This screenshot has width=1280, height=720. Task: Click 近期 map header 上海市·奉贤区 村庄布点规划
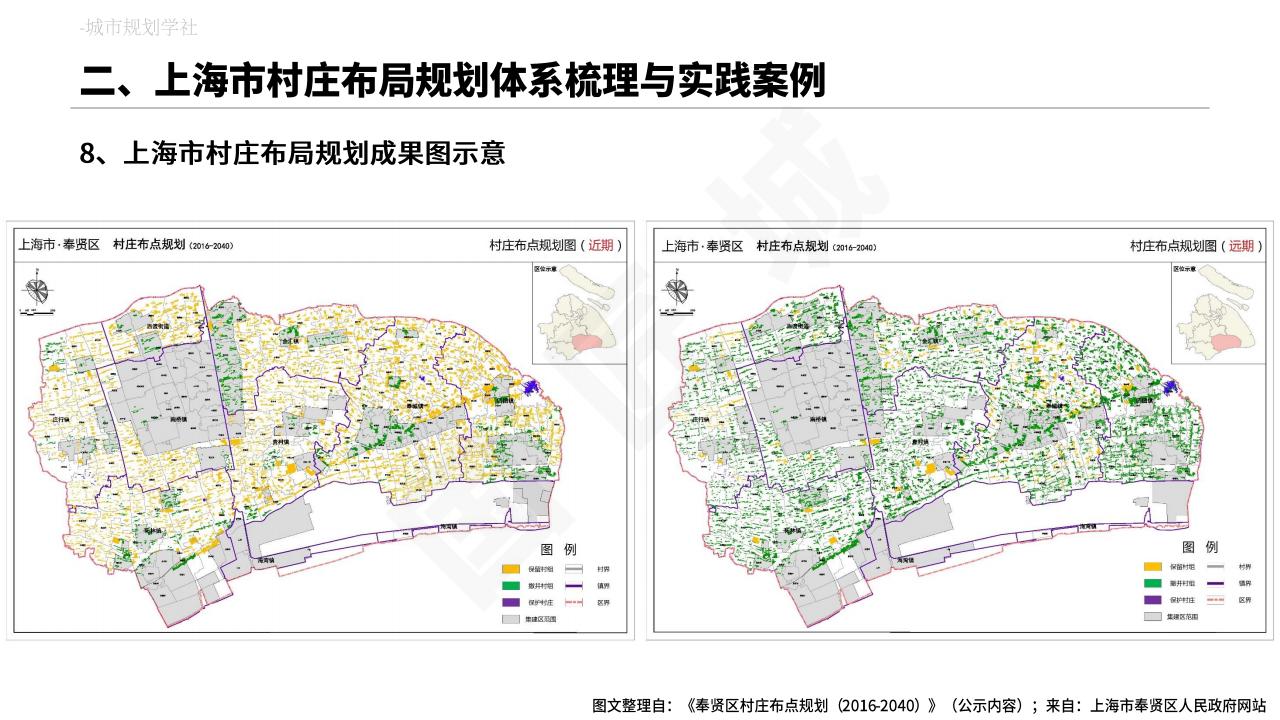125,245
